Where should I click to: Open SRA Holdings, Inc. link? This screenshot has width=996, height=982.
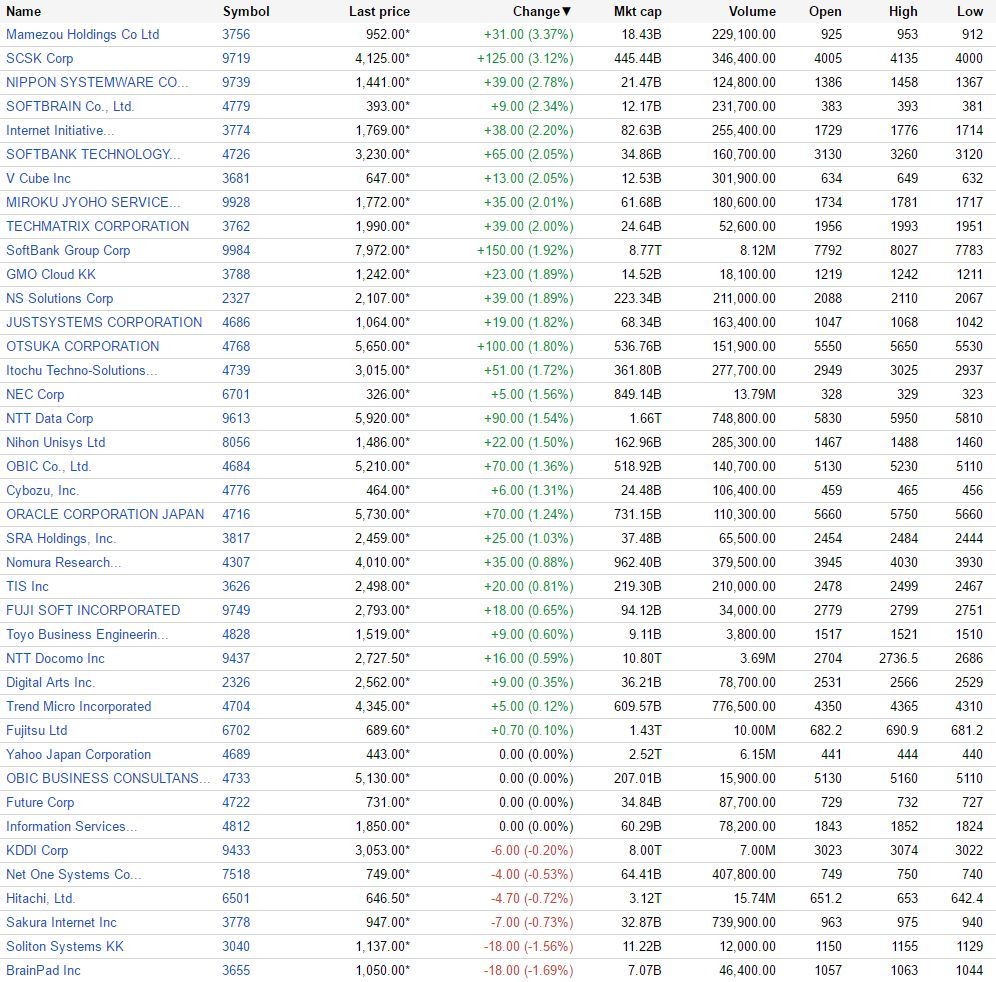[x=61, y=538]
